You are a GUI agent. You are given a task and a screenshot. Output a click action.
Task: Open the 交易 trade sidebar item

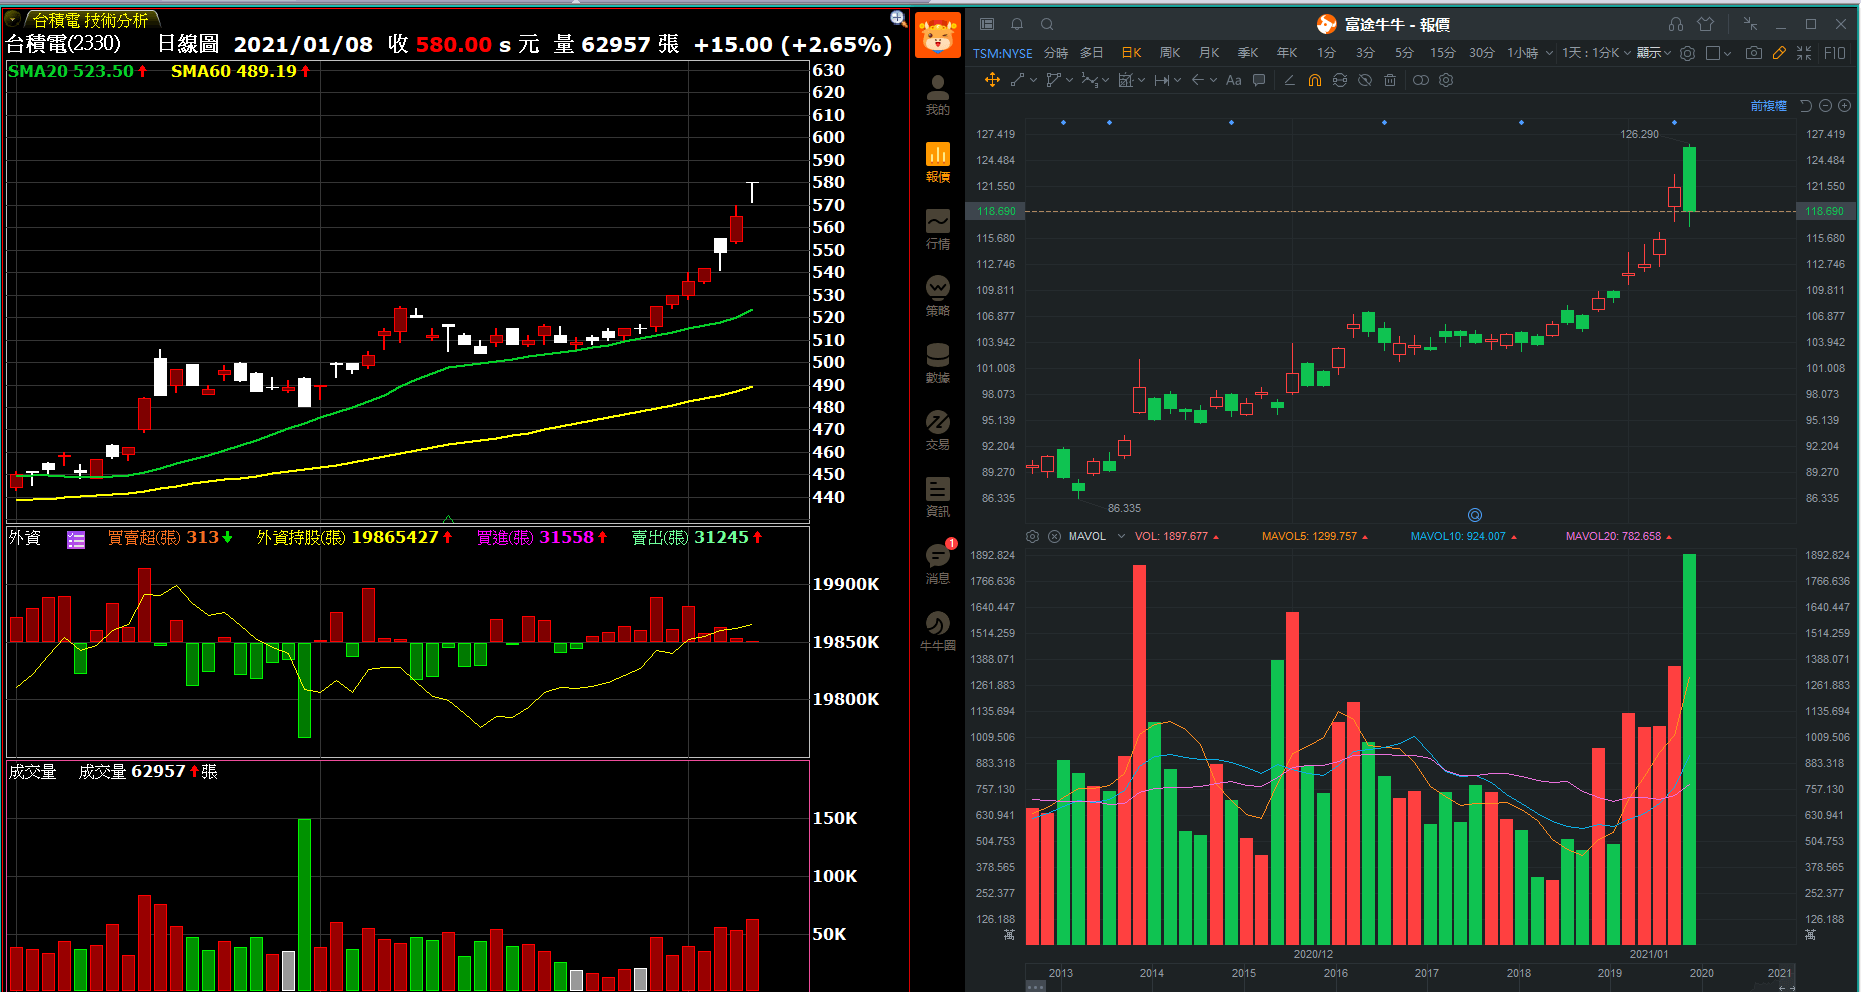[937, 430]
